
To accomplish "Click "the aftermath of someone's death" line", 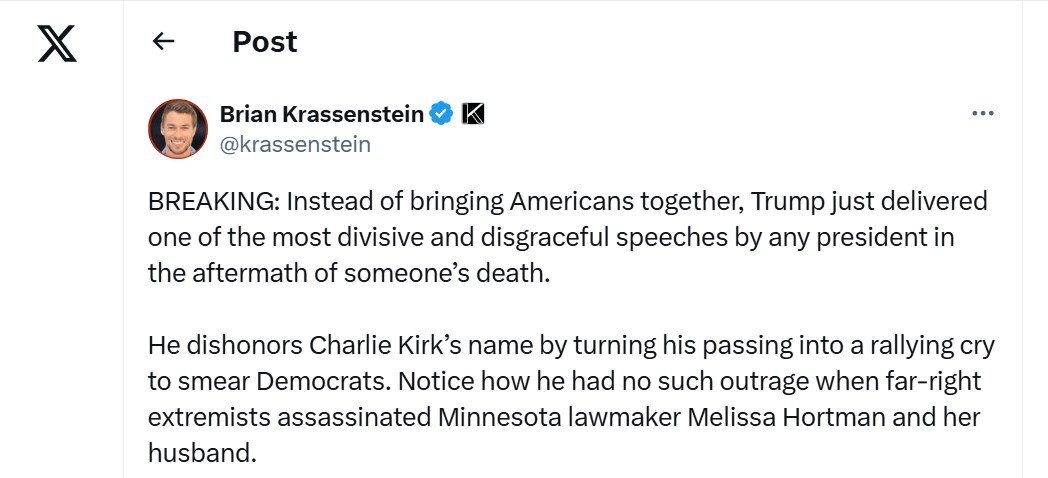I will [x=348, y=275].
